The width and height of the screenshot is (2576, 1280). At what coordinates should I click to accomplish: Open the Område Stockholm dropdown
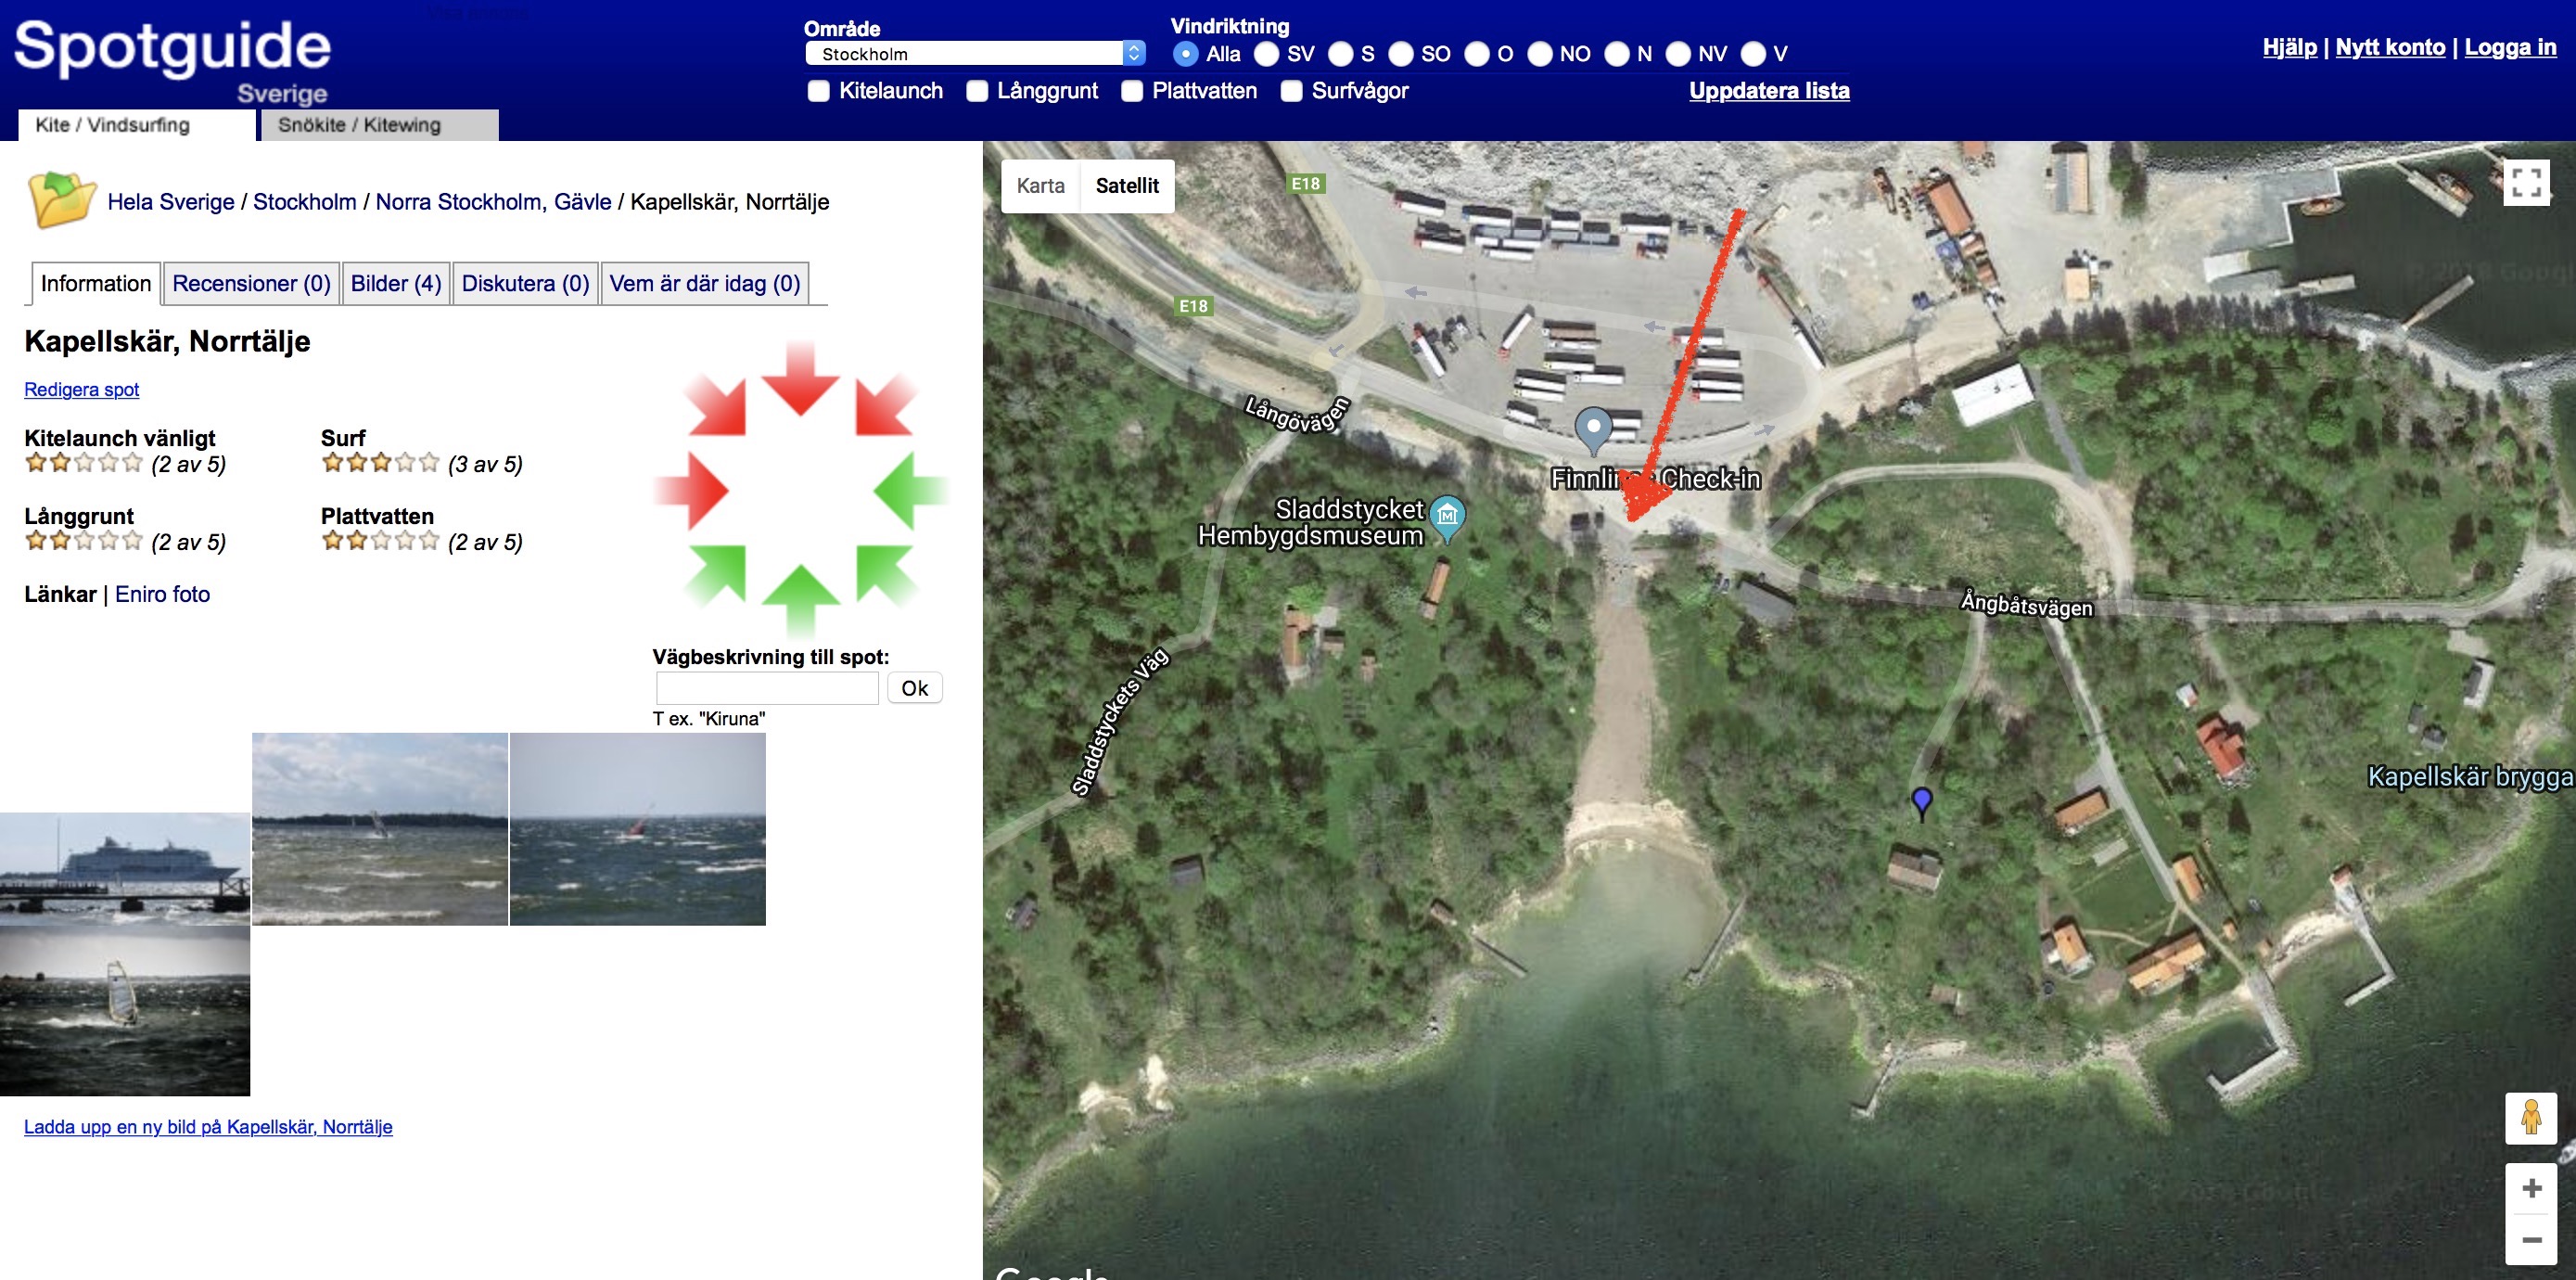coord(975,54)
